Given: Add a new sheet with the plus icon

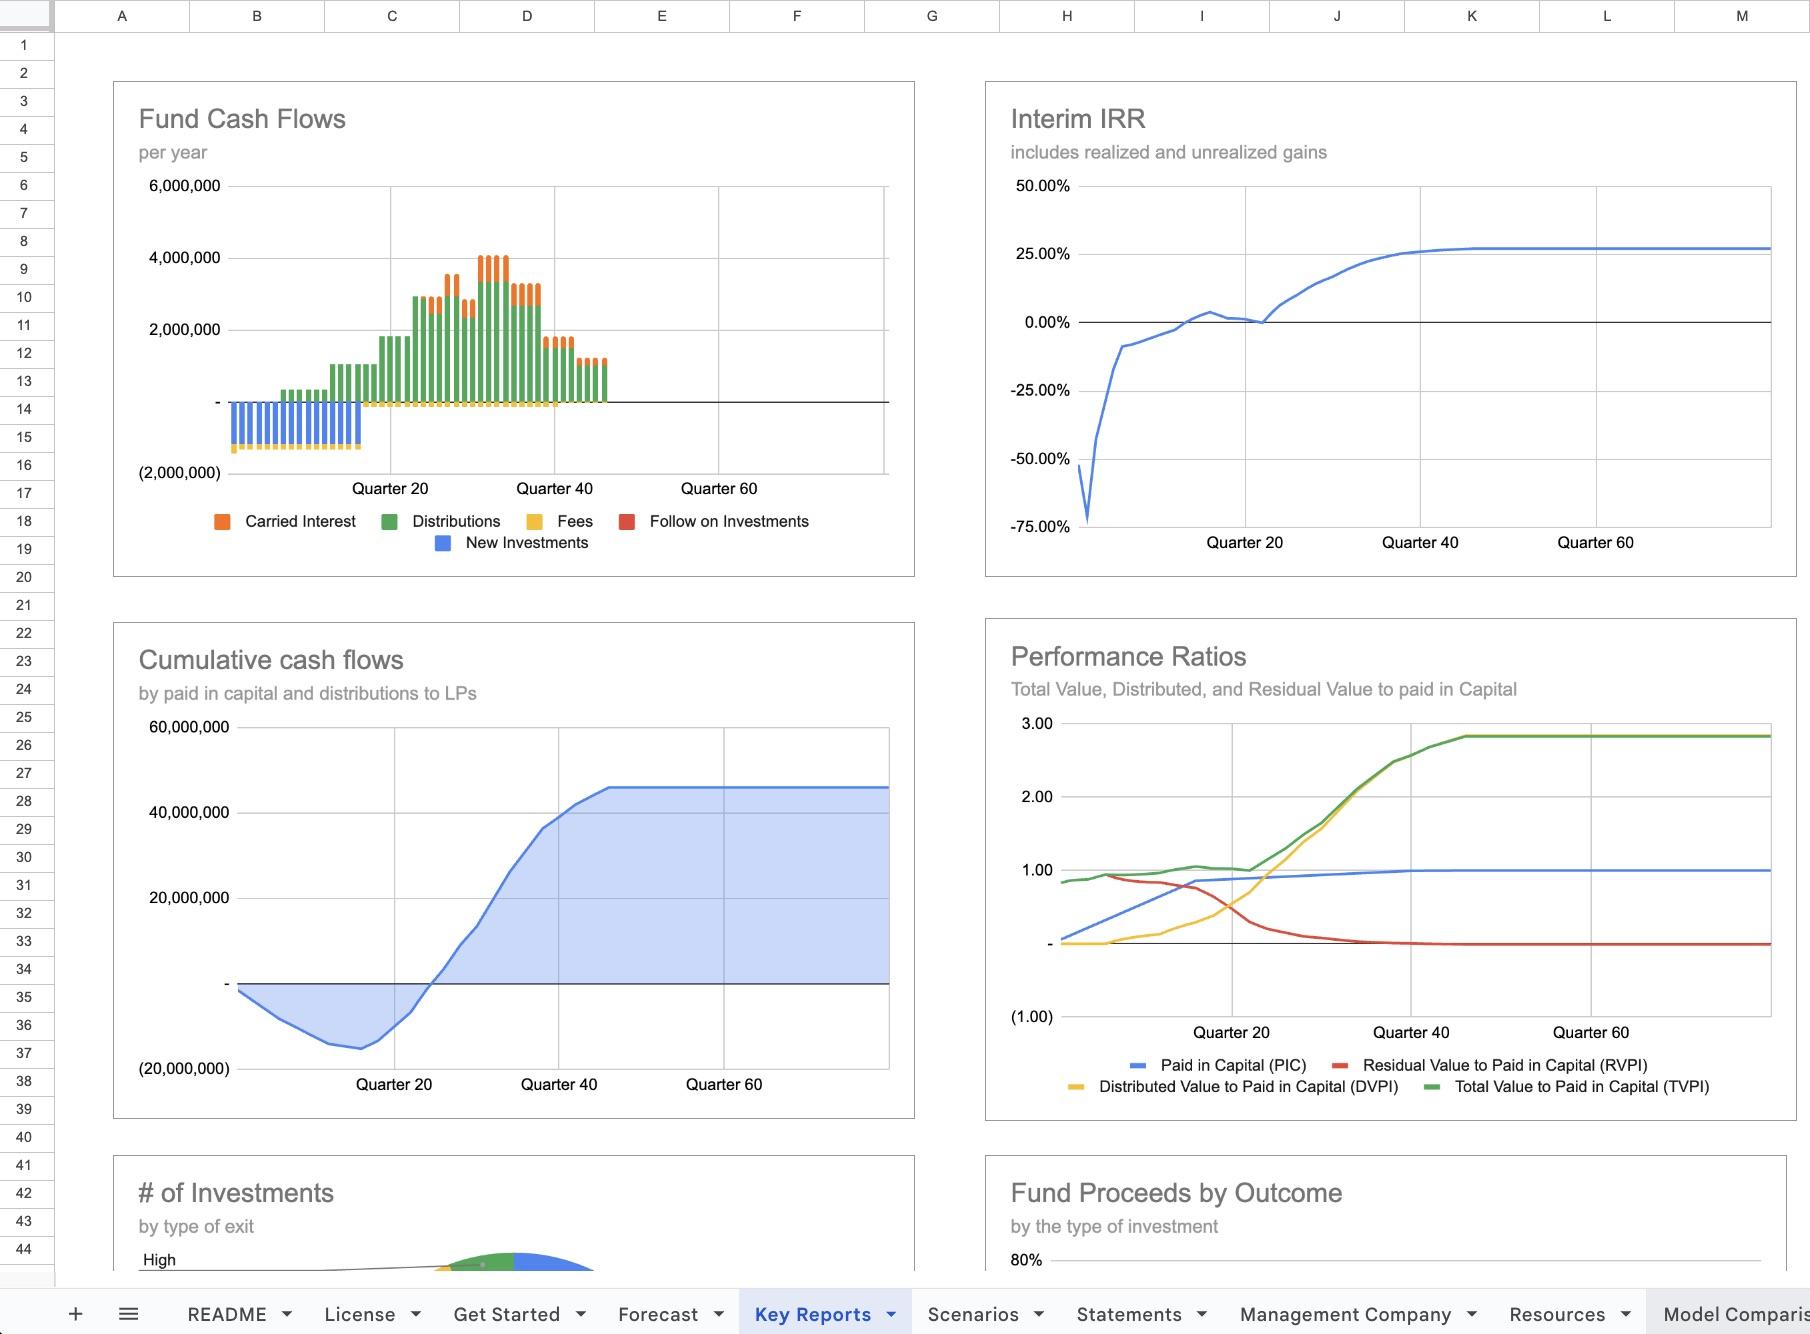Looking at the screenshot, I should [x=75, y=1313].
